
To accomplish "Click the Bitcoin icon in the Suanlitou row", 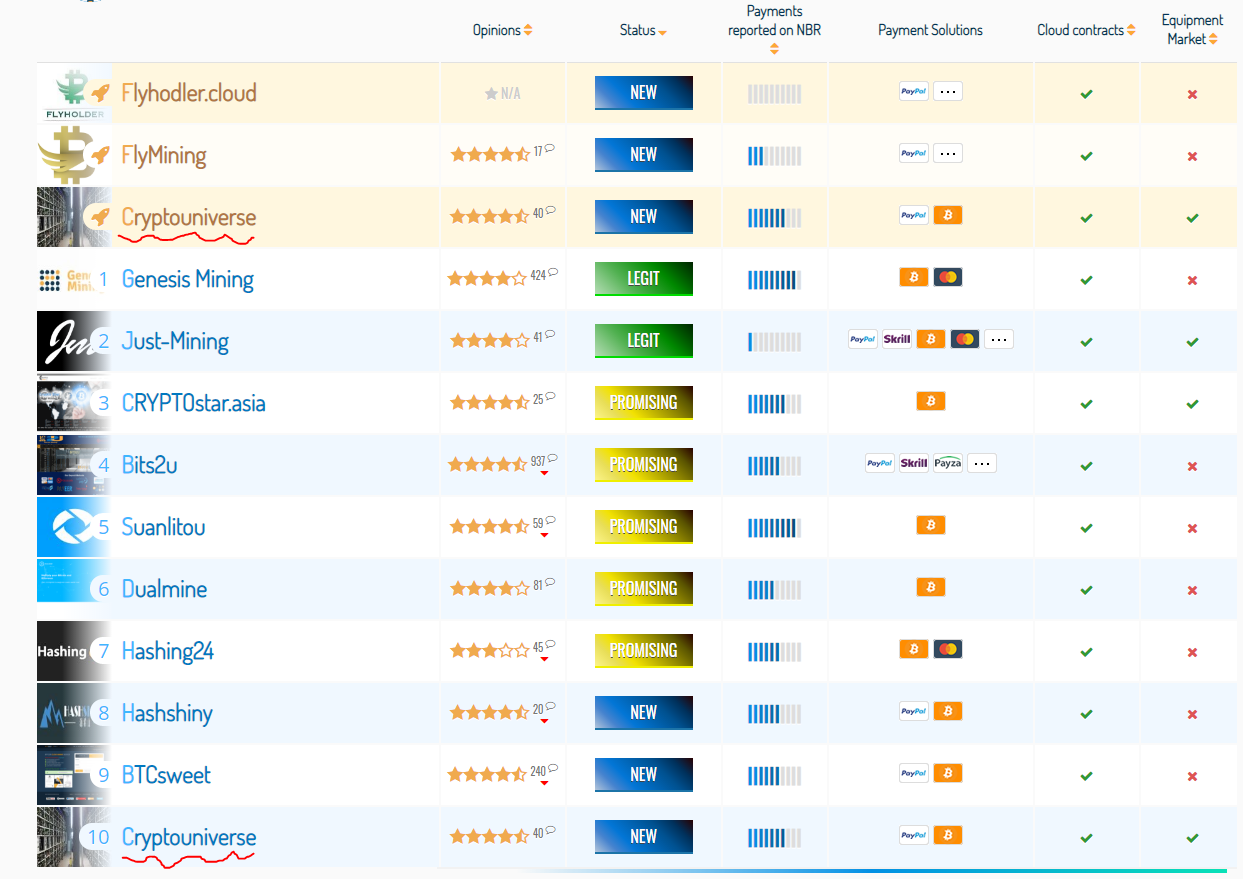I will click(931, 525).
